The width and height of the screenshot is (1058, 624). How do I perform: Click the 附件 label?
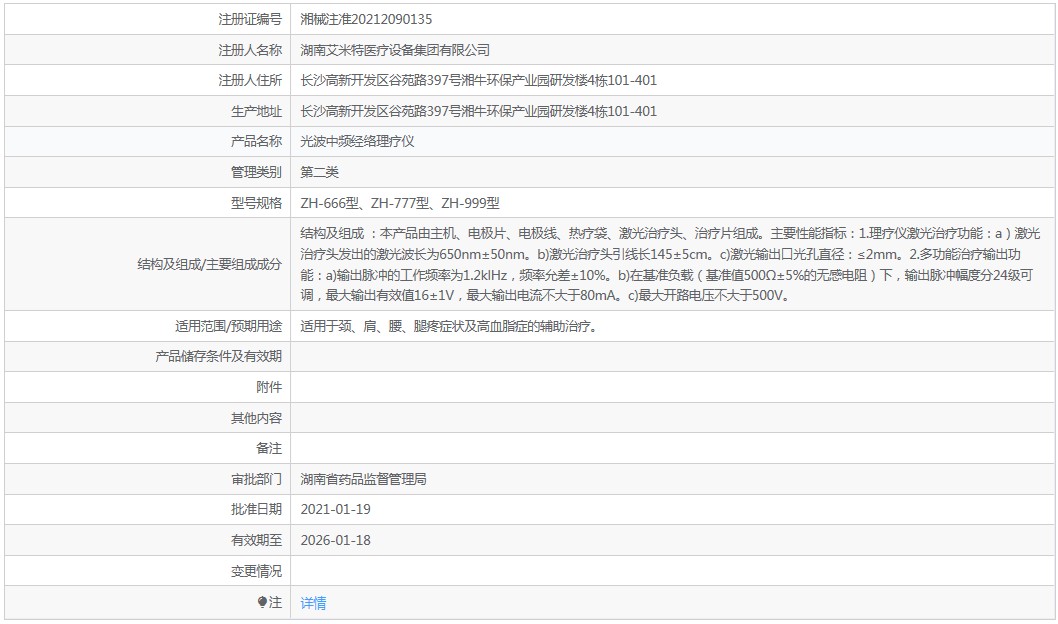point(269,387)
